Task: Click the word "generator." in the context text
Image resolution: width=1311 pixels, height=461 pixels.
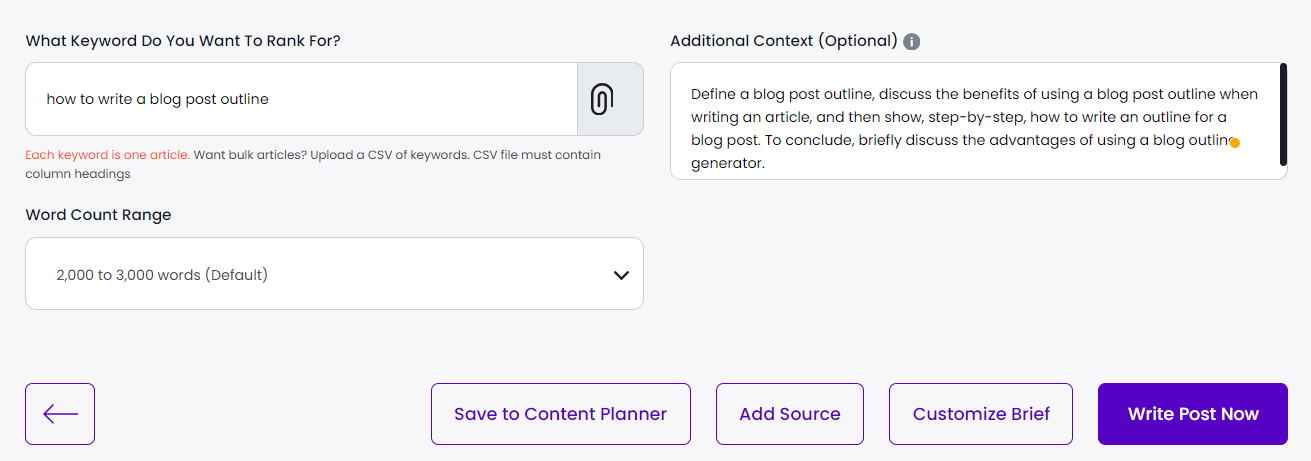Action: point(728,163)
